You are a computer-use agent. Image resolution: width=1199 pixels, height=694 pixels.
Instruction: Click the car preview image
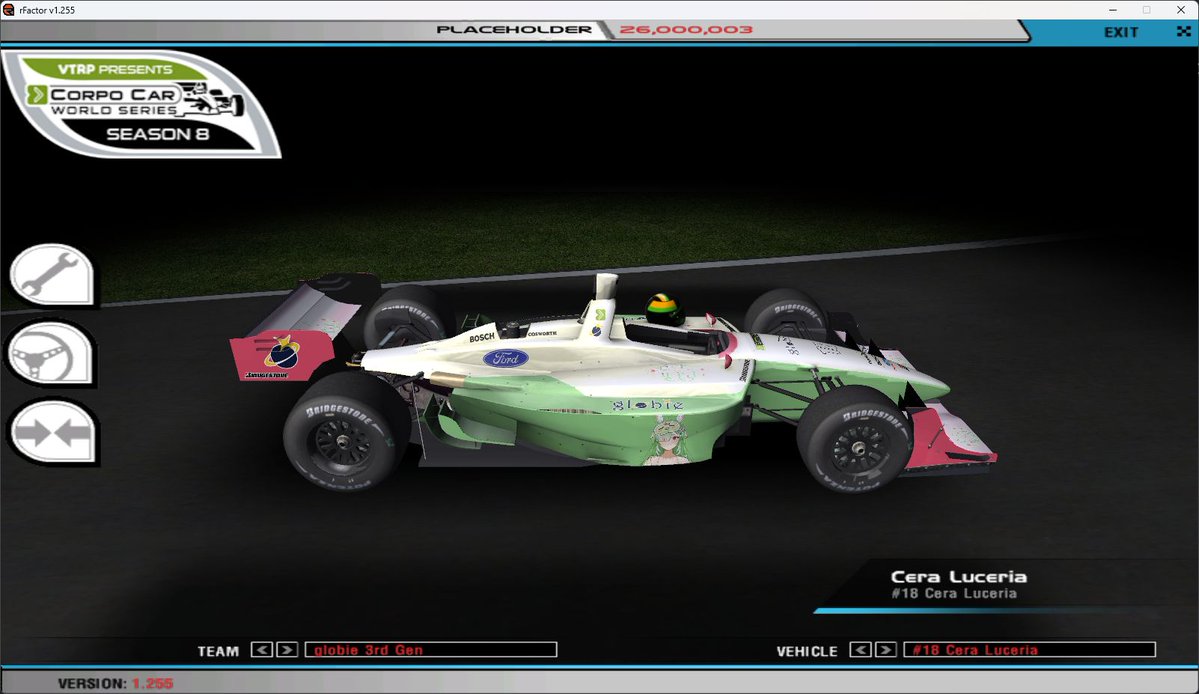tap(612, 382)
